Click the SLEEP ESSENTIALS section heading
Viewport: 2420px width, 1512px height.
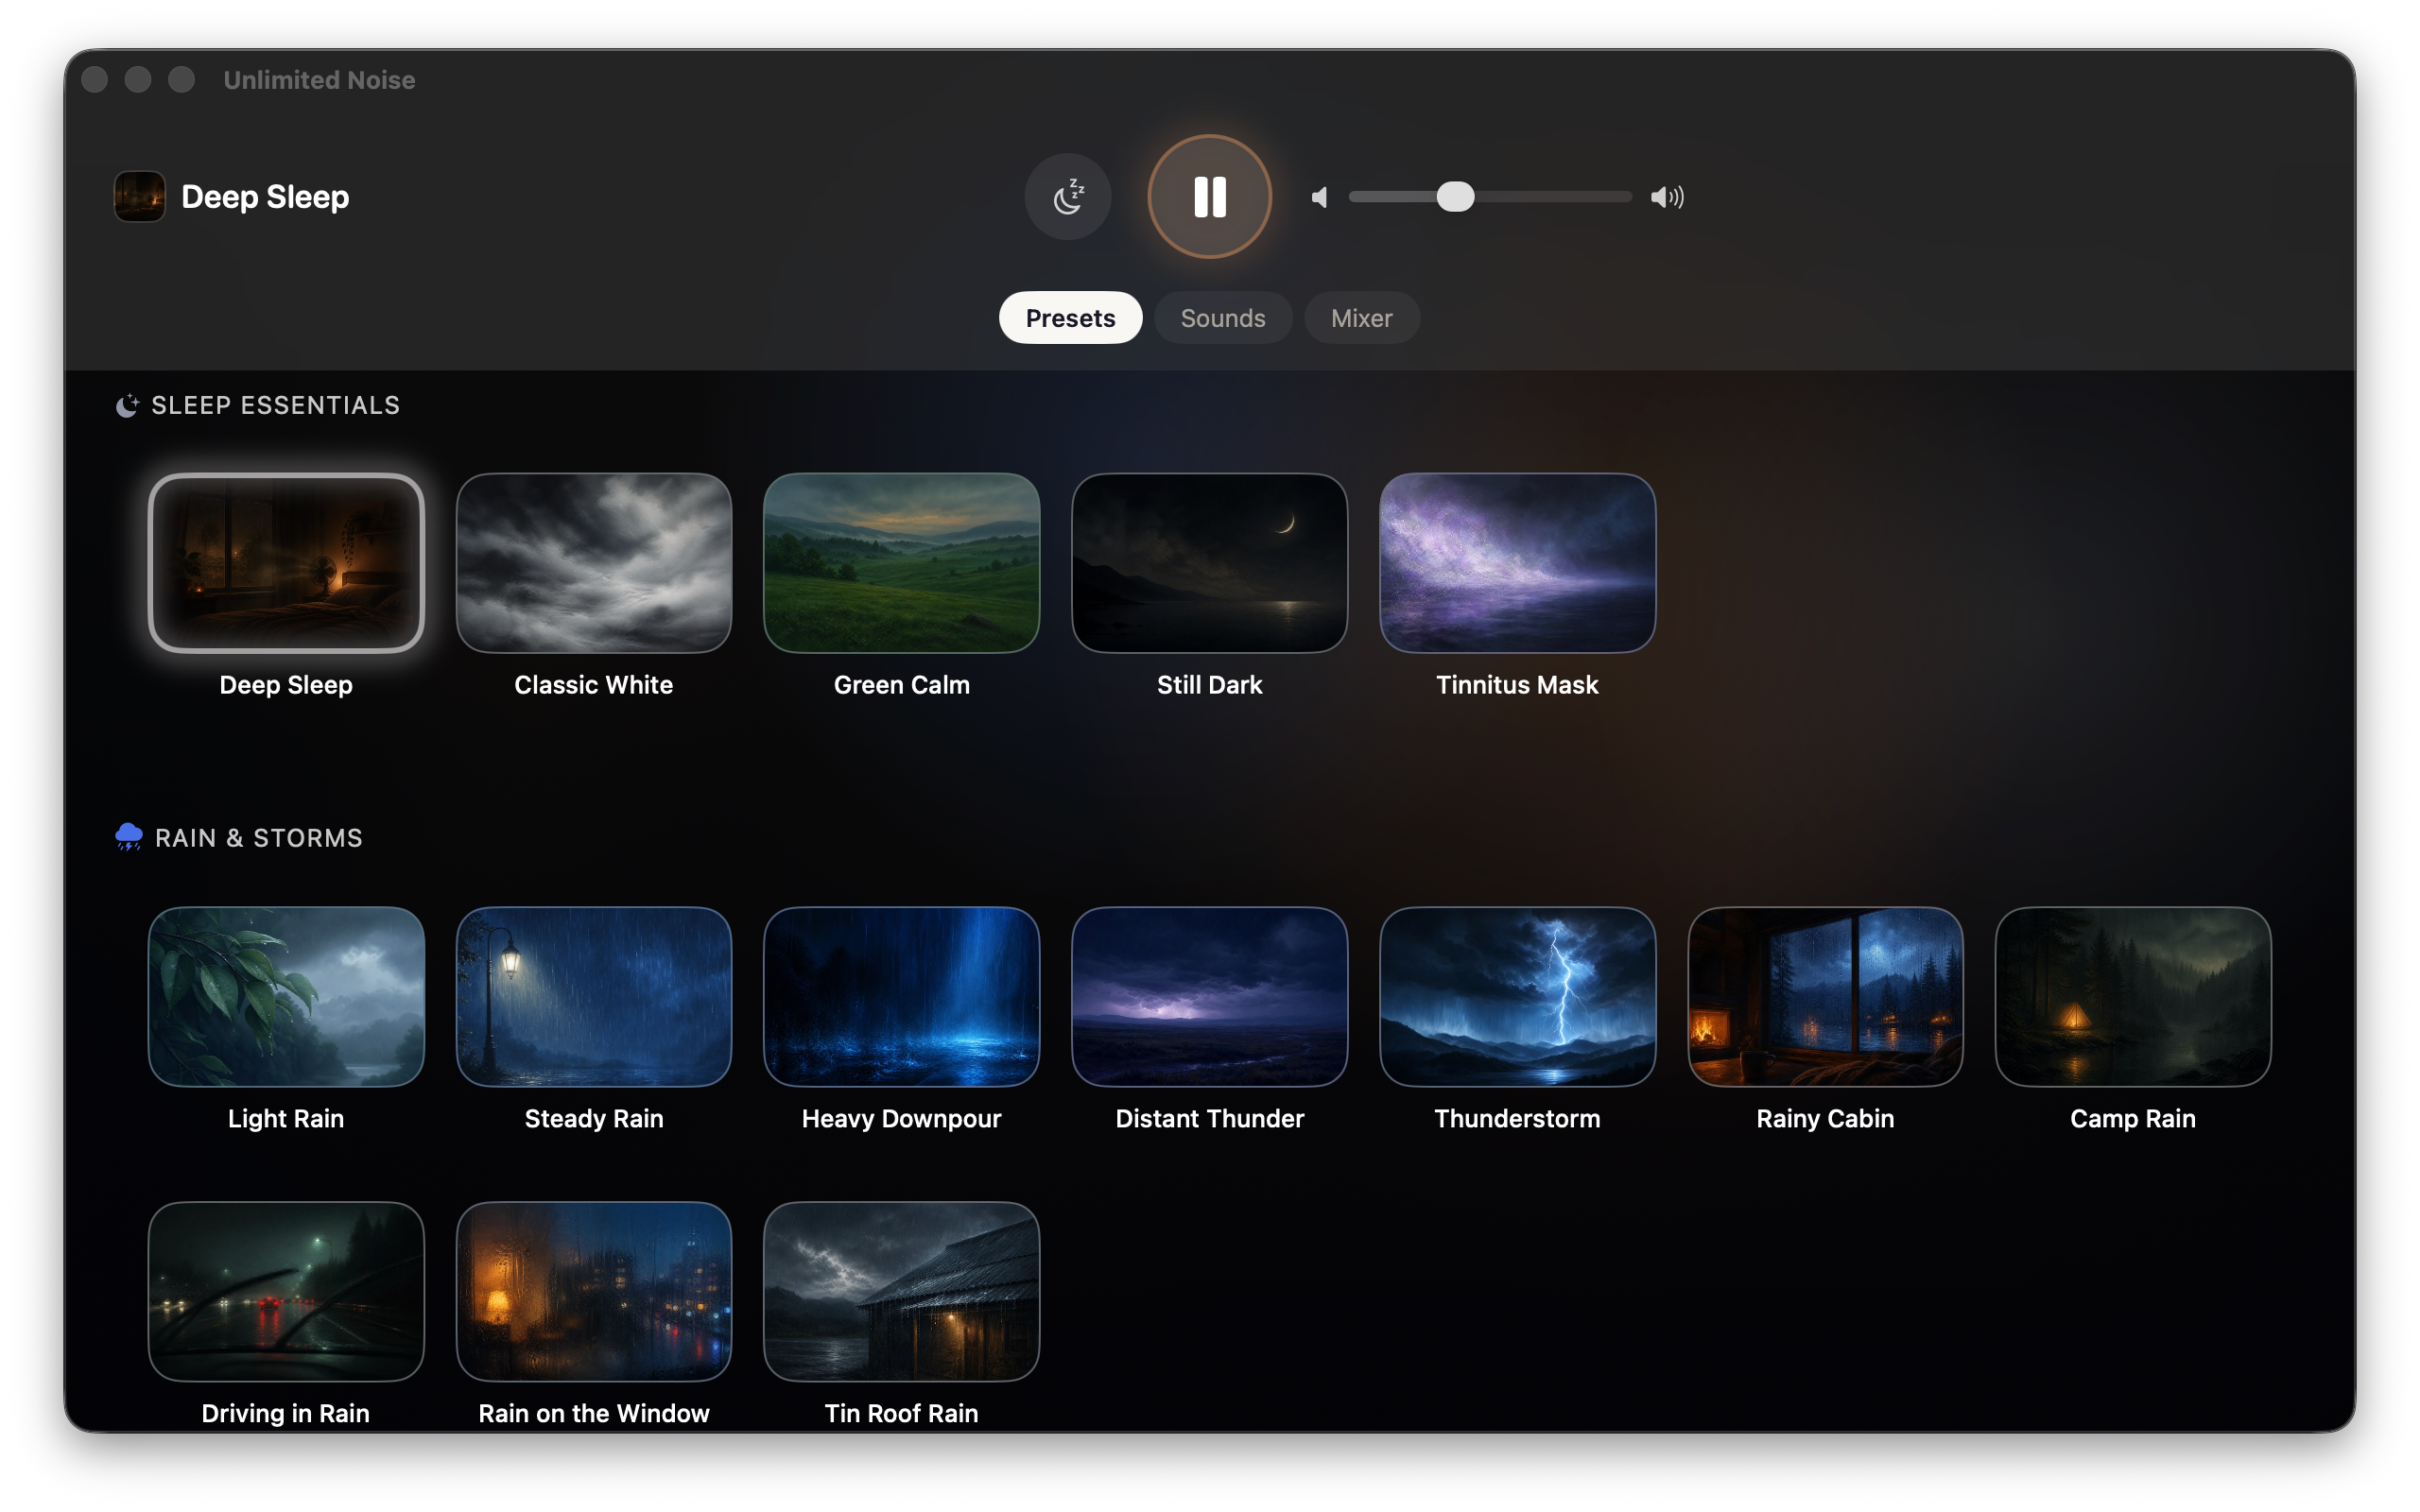click(x=276, y=406)
